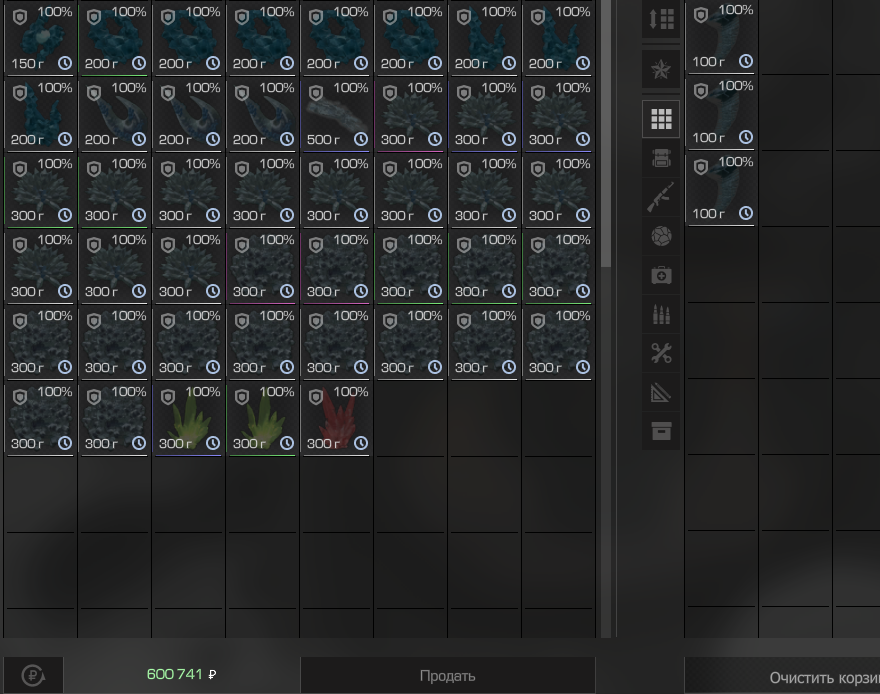Select the 500 г grey artifact item

[x=337, y=114]
